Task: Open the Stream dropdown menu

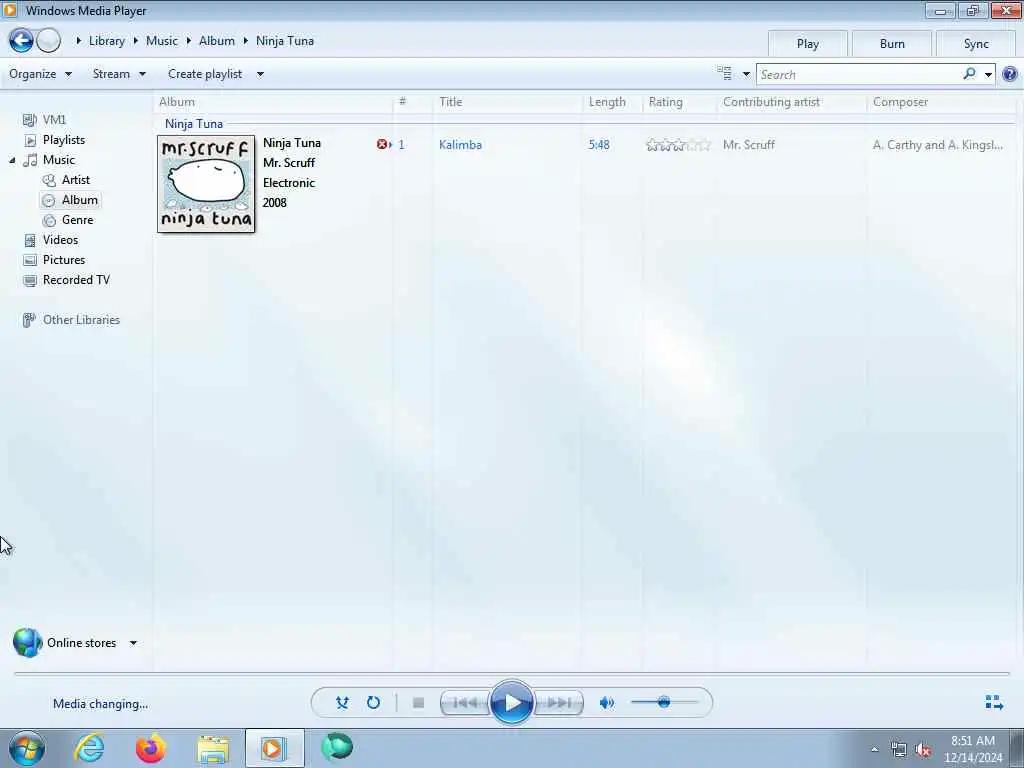Action: (119, 74)
